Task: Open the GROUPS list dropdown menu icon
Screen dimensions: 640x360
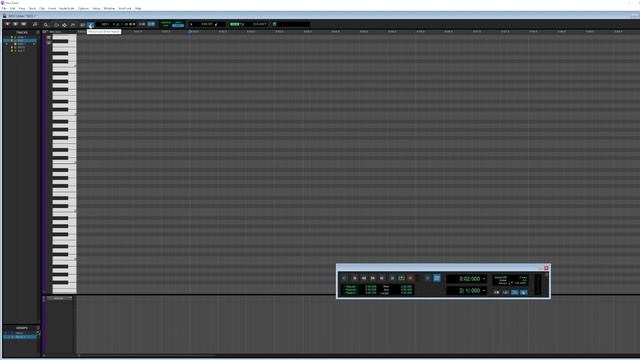Action: click(38, 328)
